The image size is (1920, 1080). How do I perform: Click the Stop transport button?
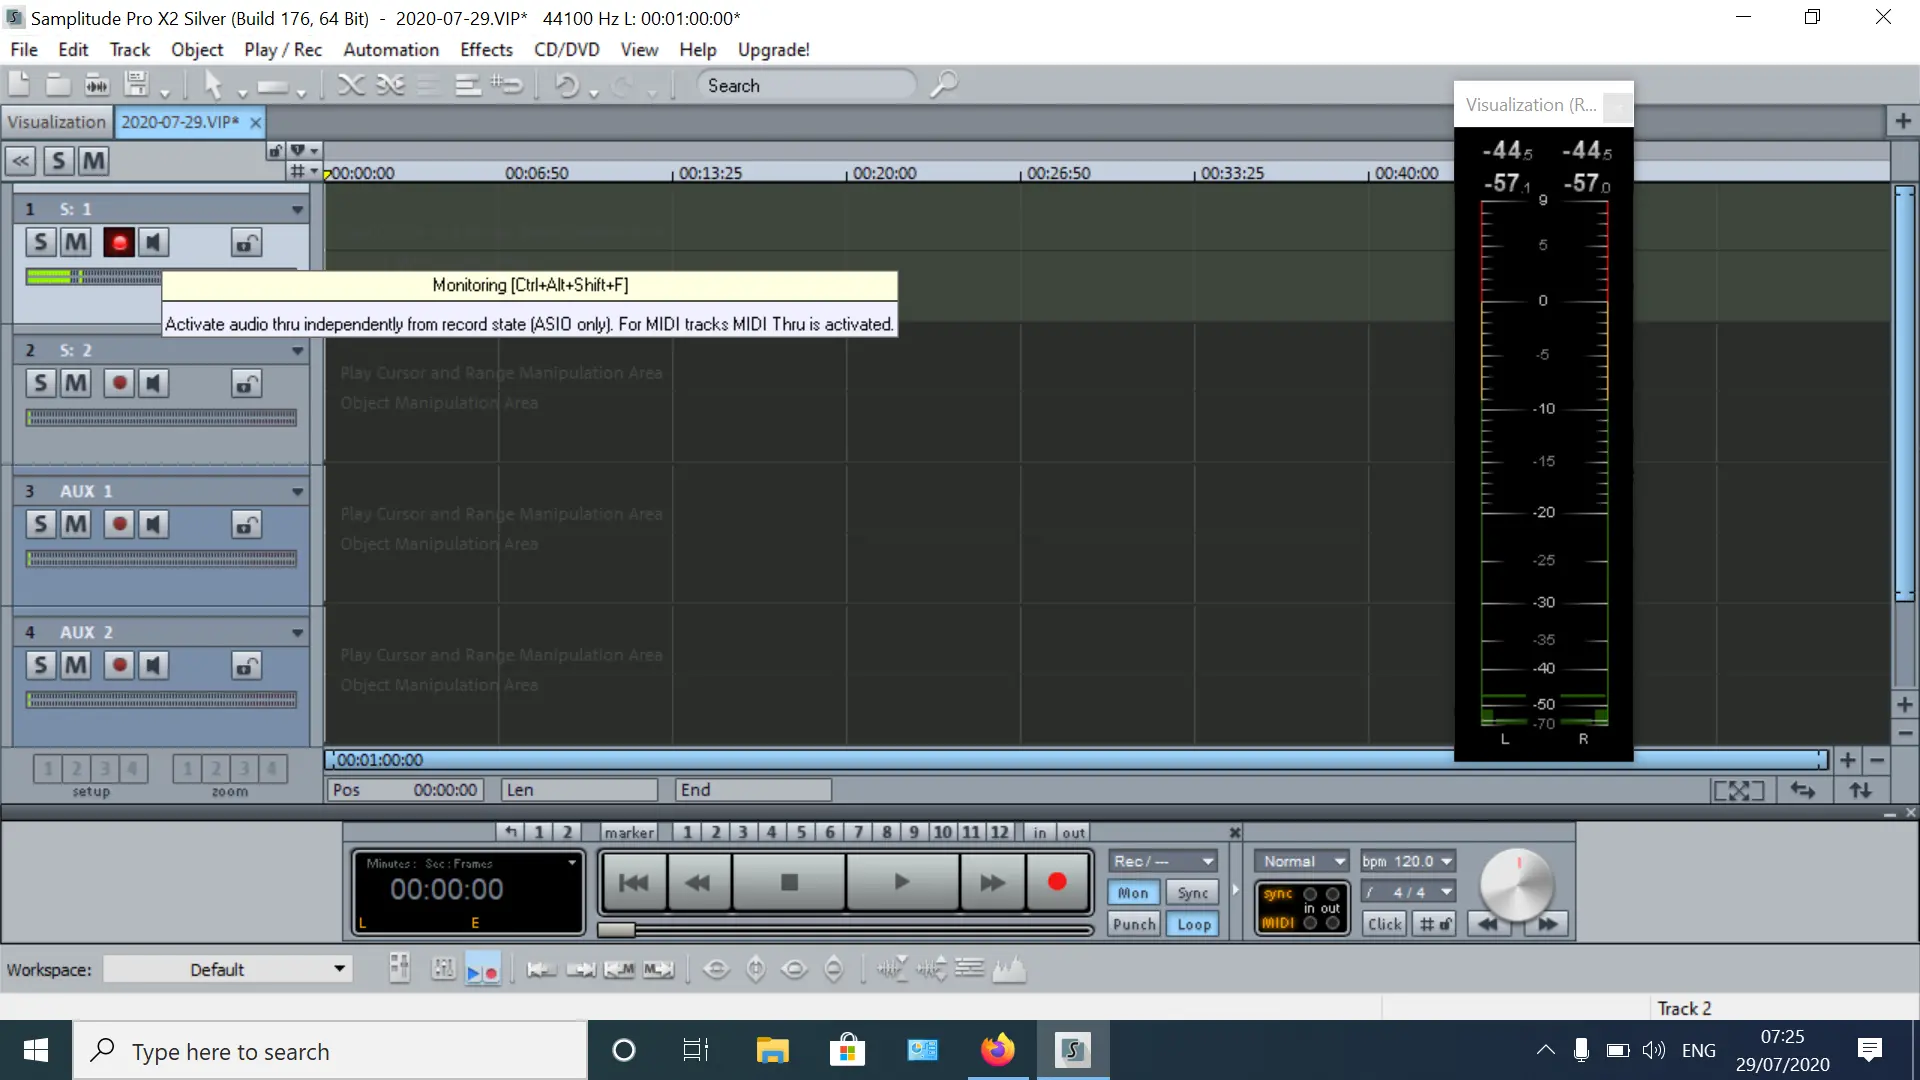(x=789, y=882)
